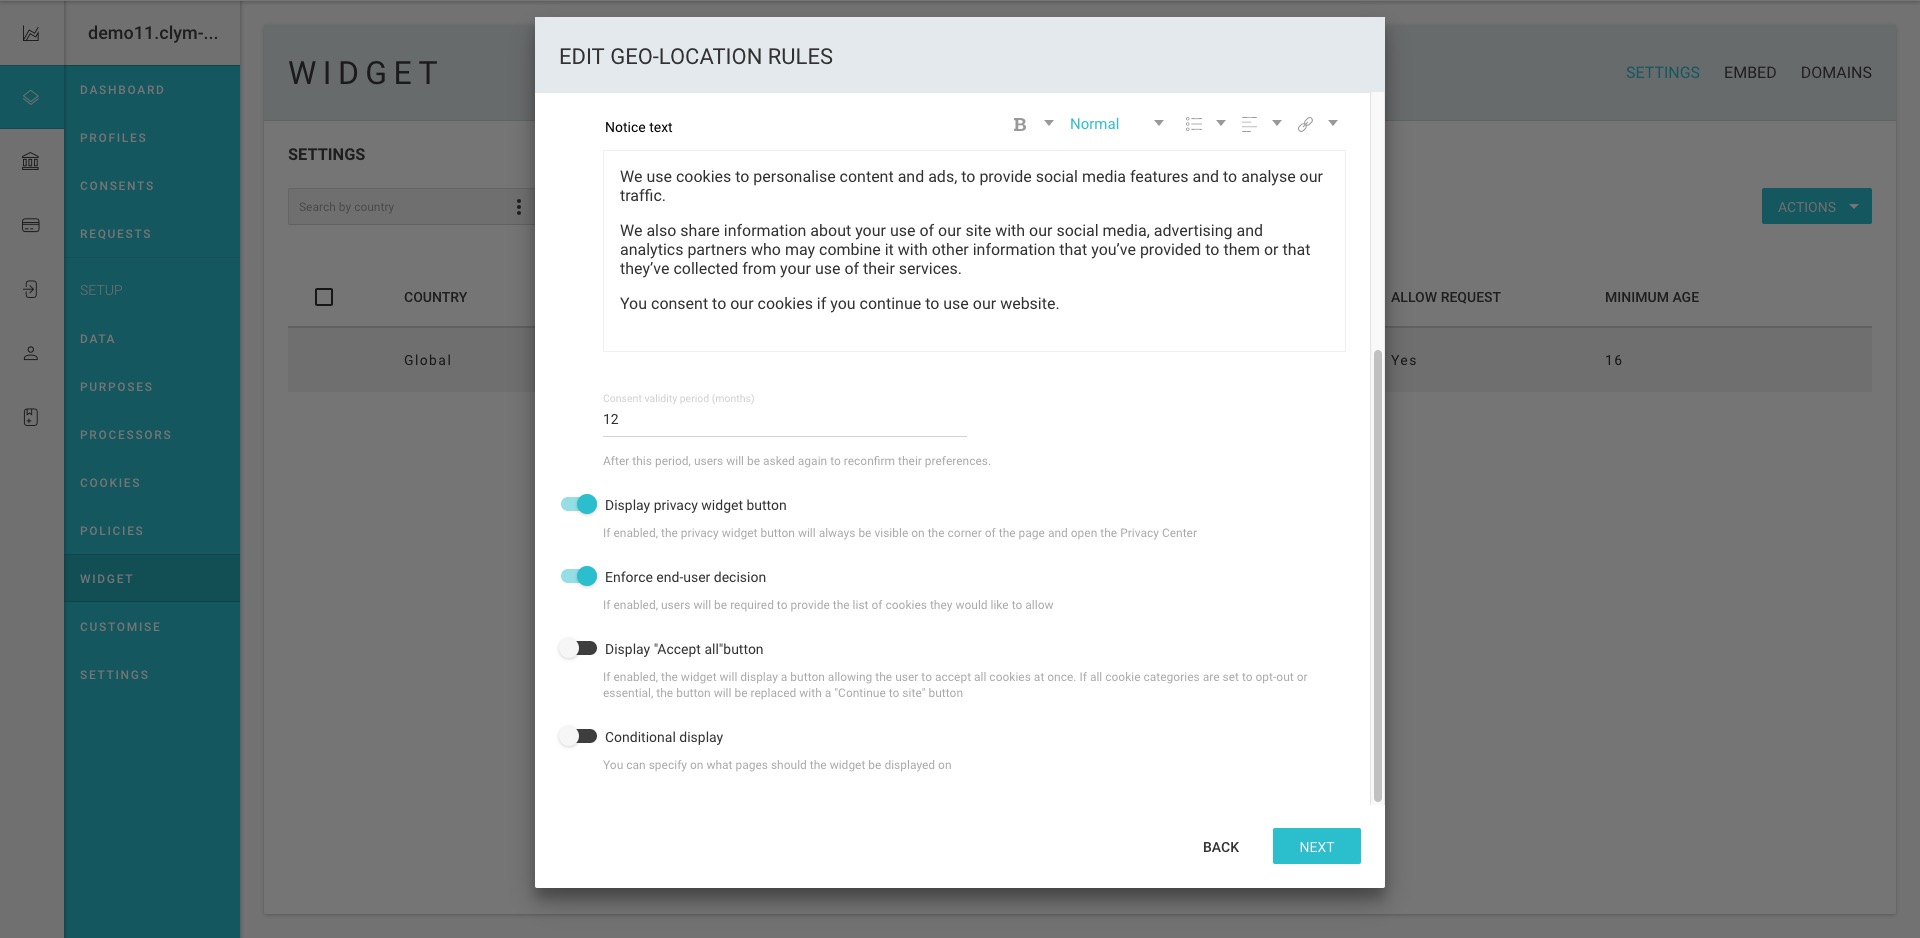The height and width of the screenshot is (938, 1920).
Task: Enable the Conditional display toggle
Action: [579, 736]
